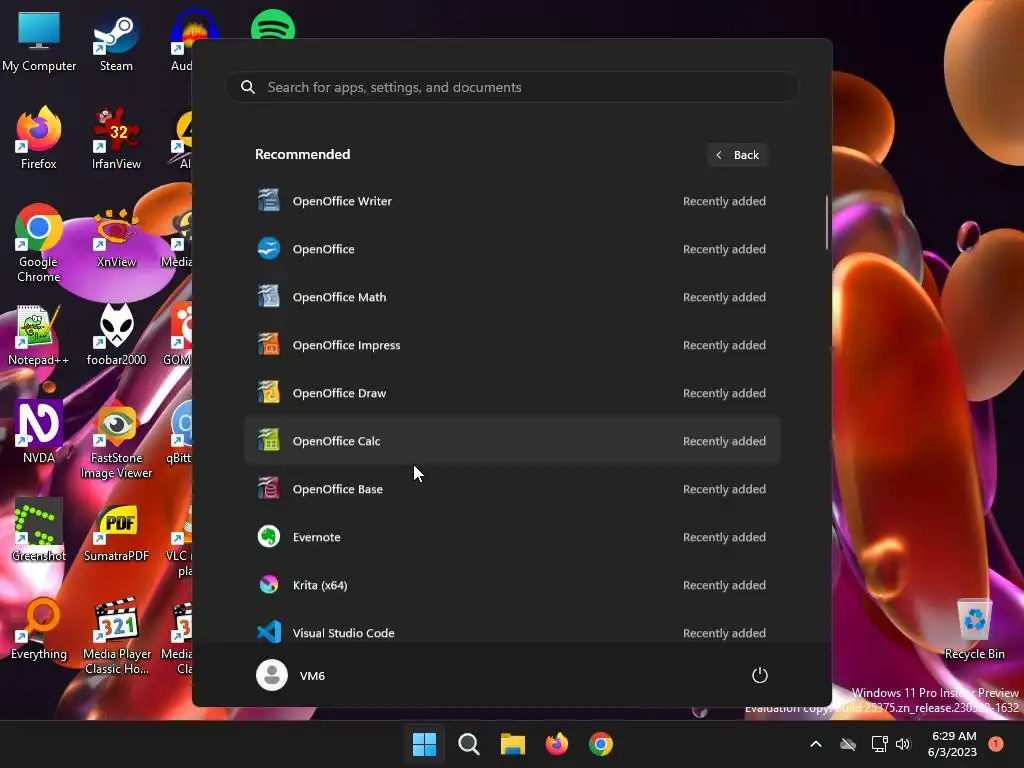Click the "Visual Studio Code" label text
This screenshot has height=768, width=1024.
coord(344,633)
